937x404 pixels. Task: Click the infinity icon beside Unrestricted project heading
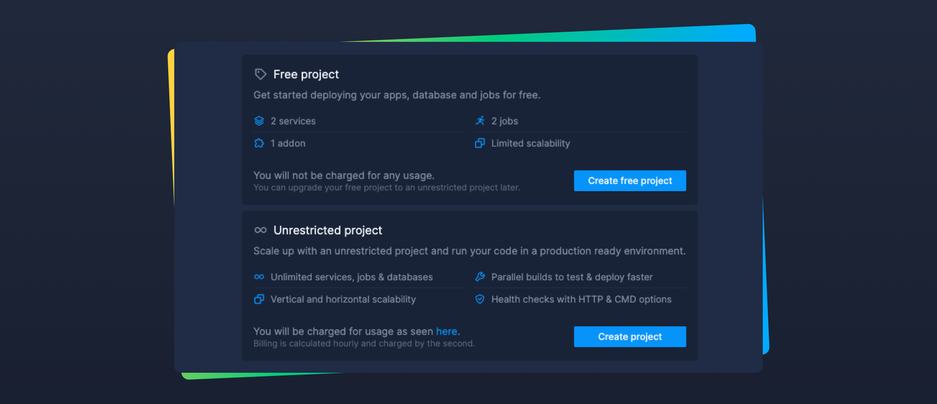pos(260,230)
